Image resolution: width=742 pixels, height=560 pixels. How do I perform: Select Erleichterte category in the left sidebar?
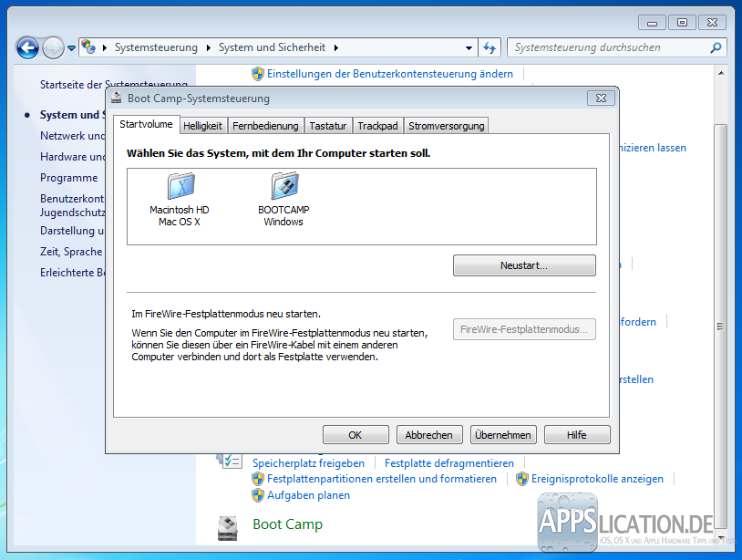[72, 273]
